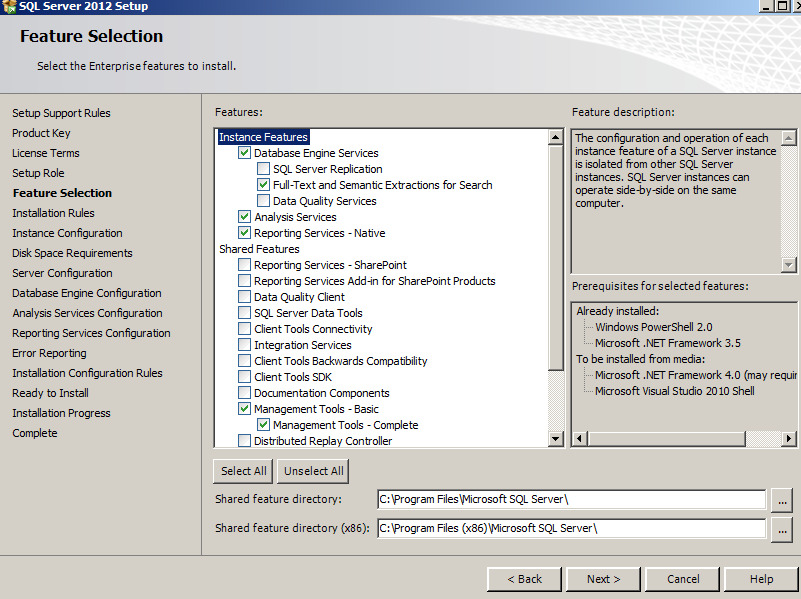The height and width of the screenshot is (599, 801).
Task: Enable the SQL Server Replication checkbox
Action: (x=263, y=169)
